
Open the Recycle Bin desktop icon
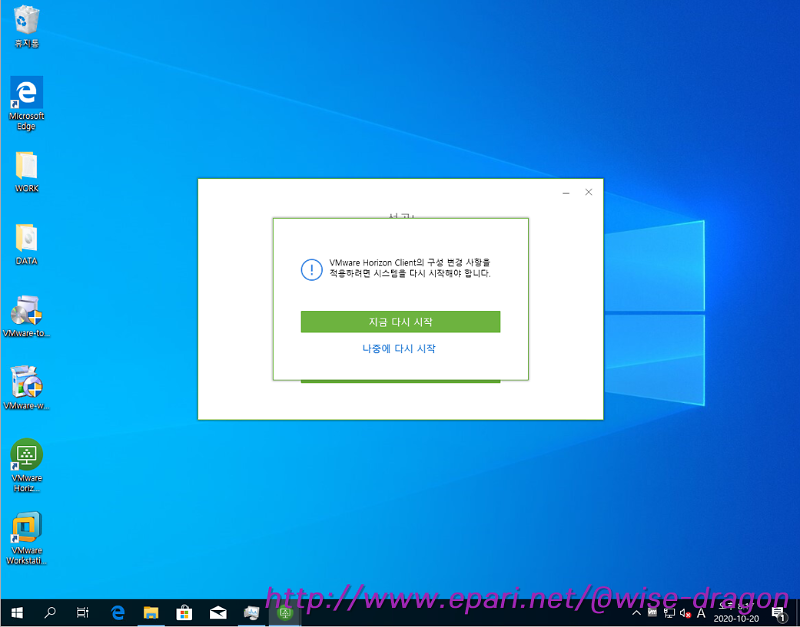(x=26, y=27)
